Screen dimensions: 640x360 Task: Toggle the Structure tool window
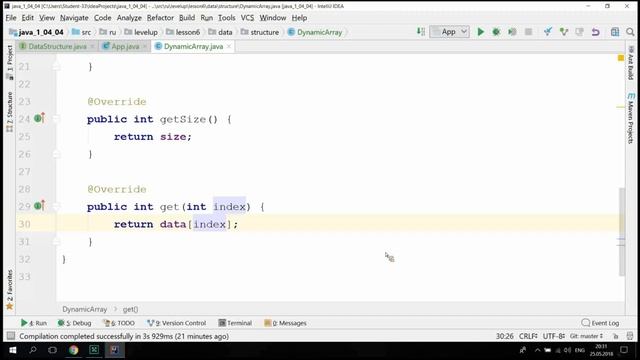coord(9,111)
